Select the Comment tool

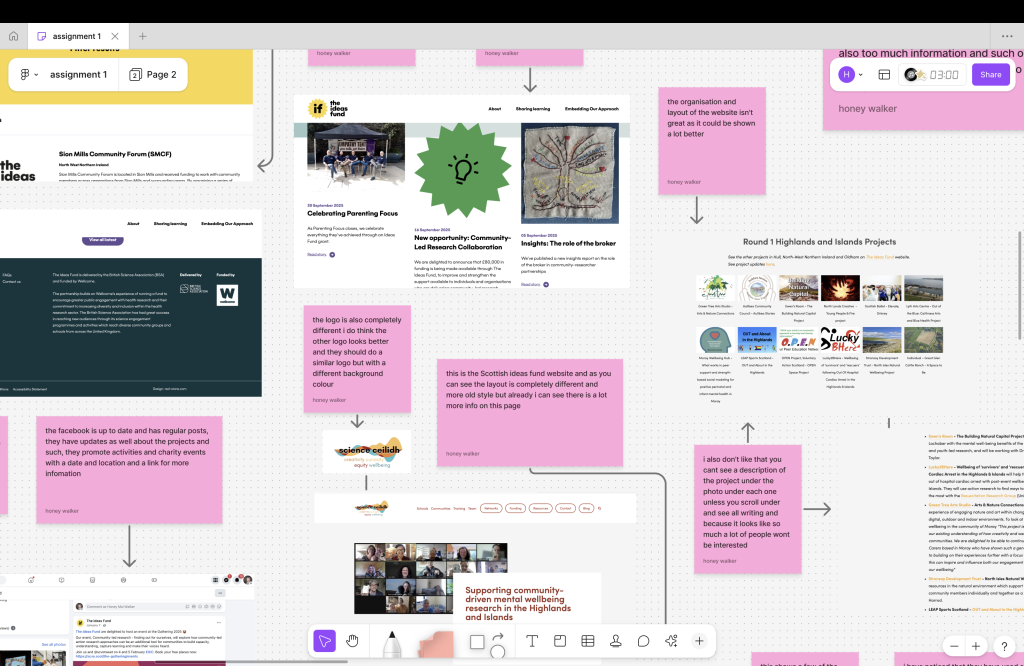tap(644, 641)
